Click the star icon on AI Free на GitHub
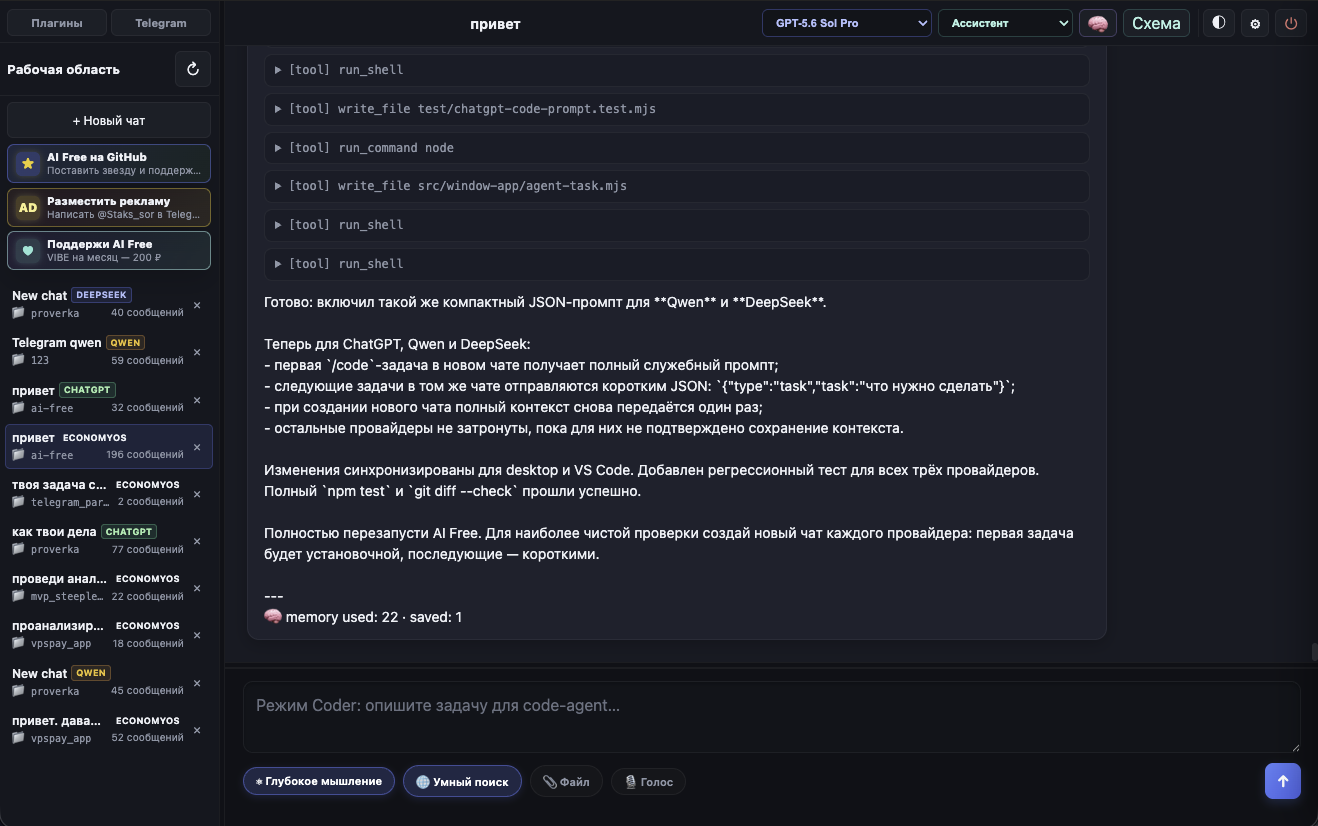This screenshot has height=826, width=1318. 28,163
